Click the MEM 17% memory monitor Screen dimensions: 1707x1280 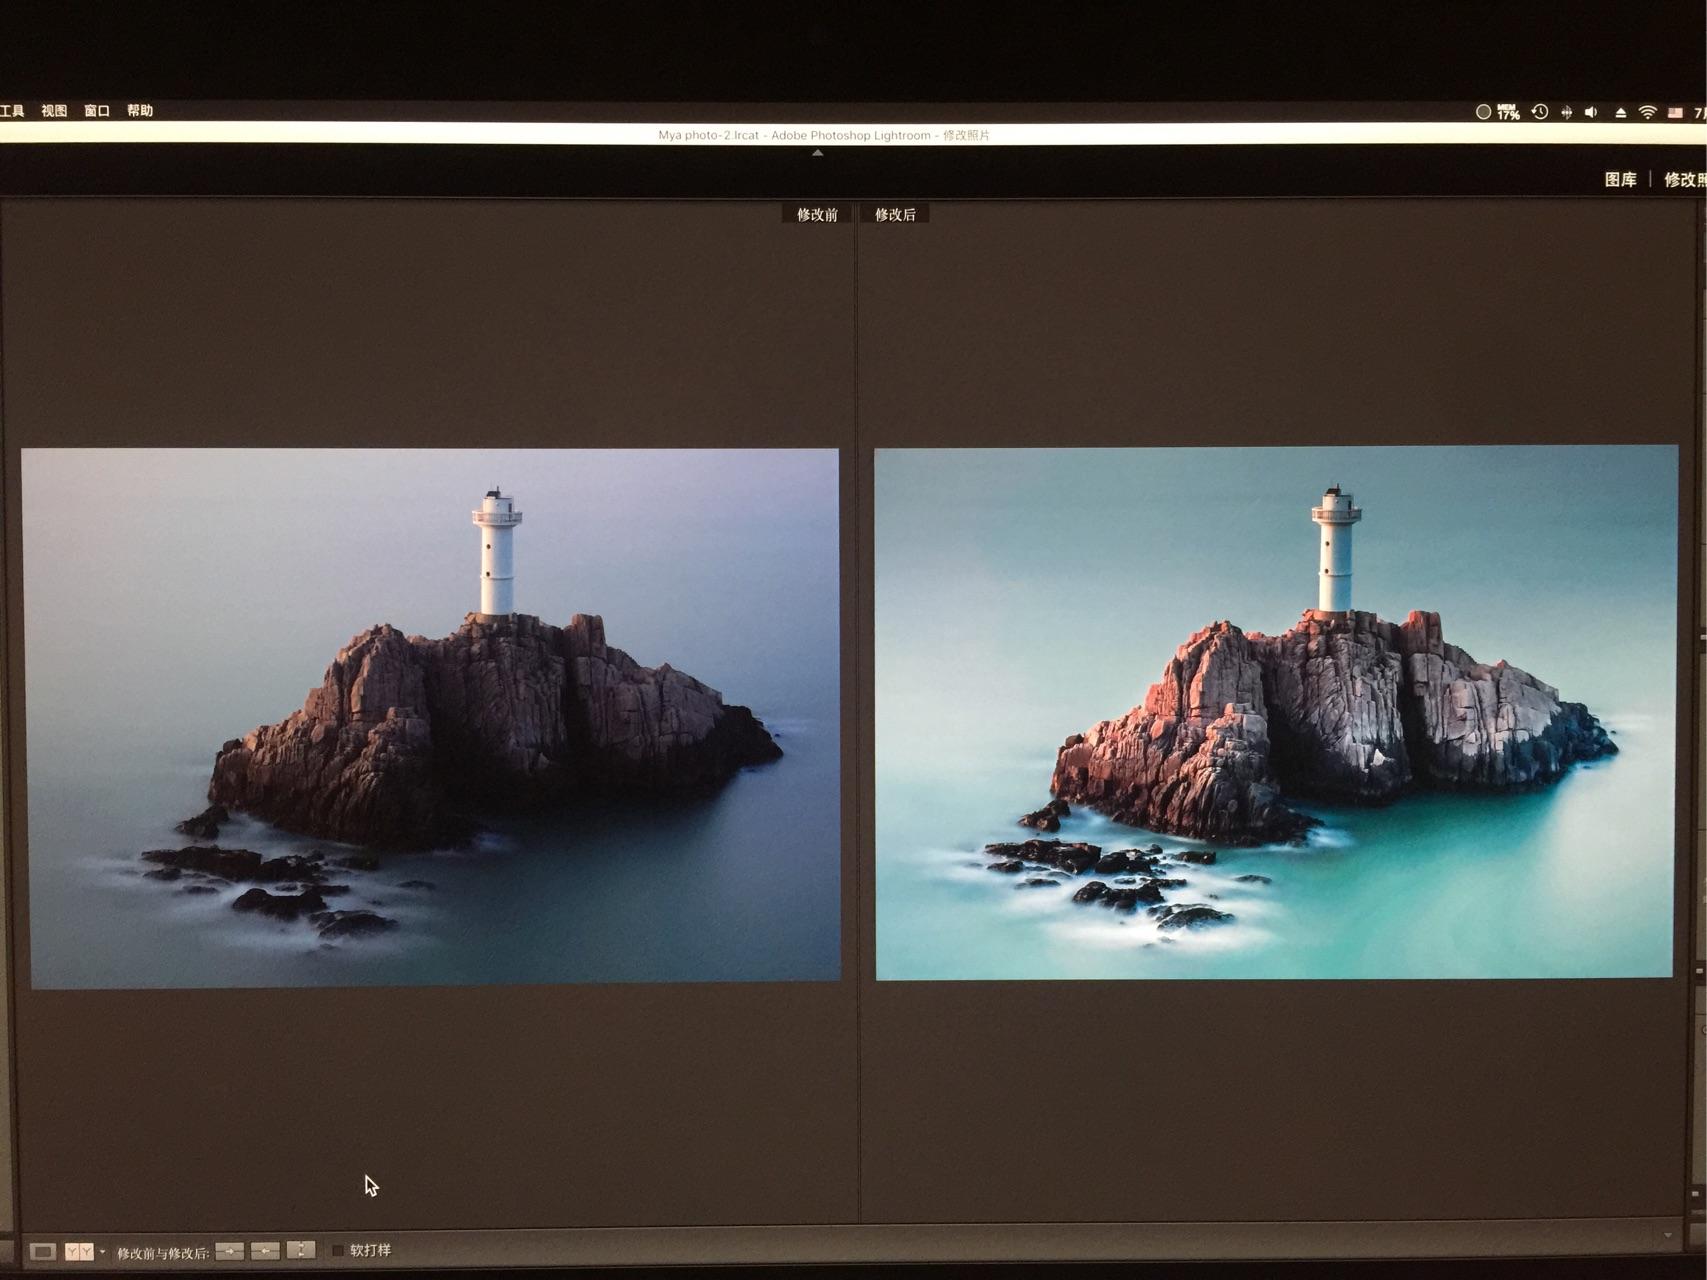click(1507, 112)
